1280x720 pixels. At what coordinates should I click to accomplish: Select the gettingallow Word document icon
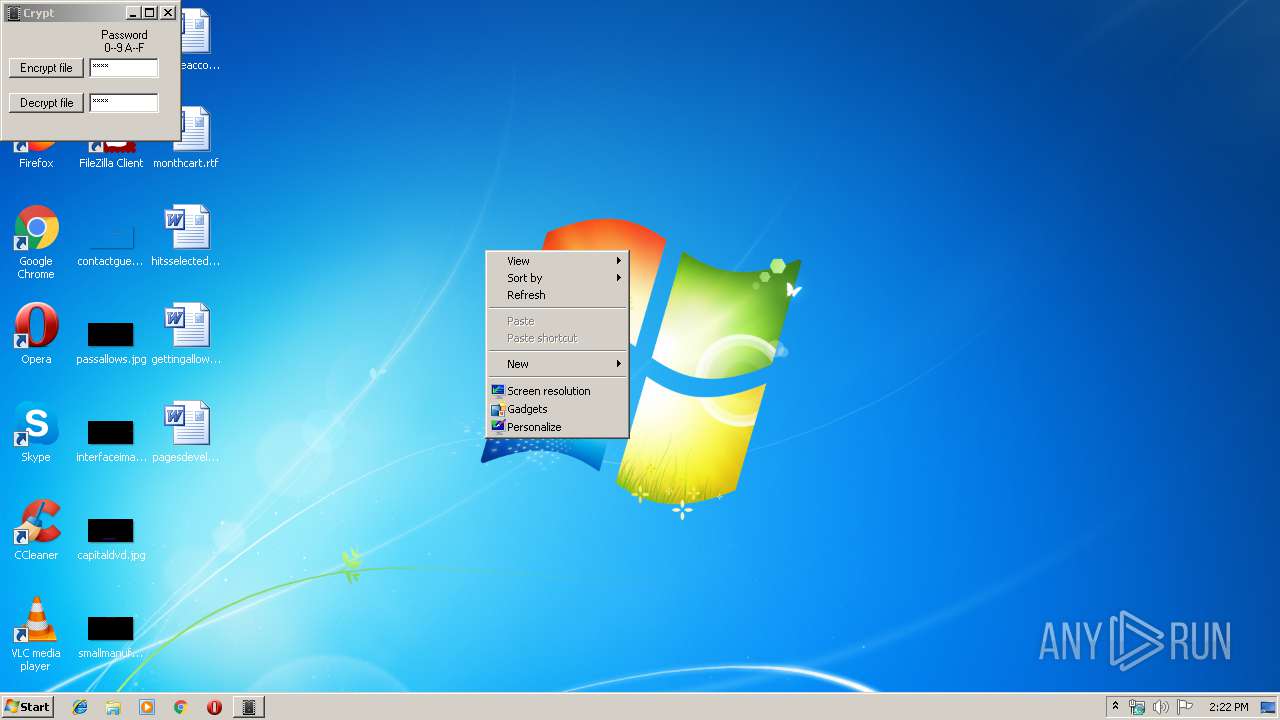pyautogui.click(x=186, y=334)
